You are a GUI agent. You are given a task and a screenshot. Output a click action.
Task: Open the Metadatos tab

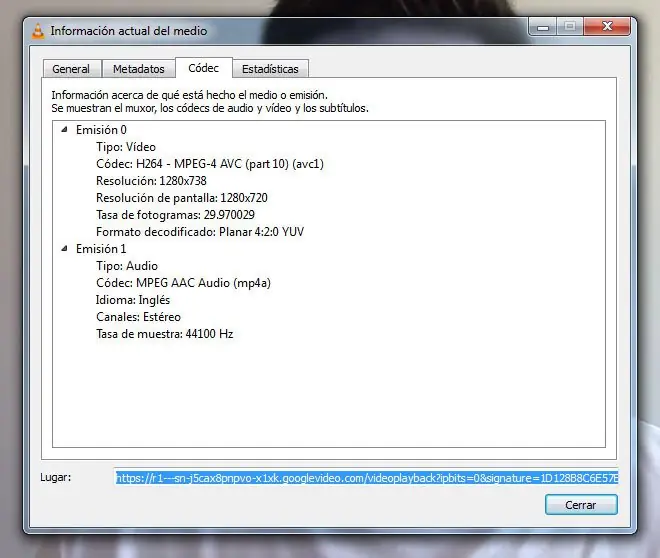click(138, 69)
